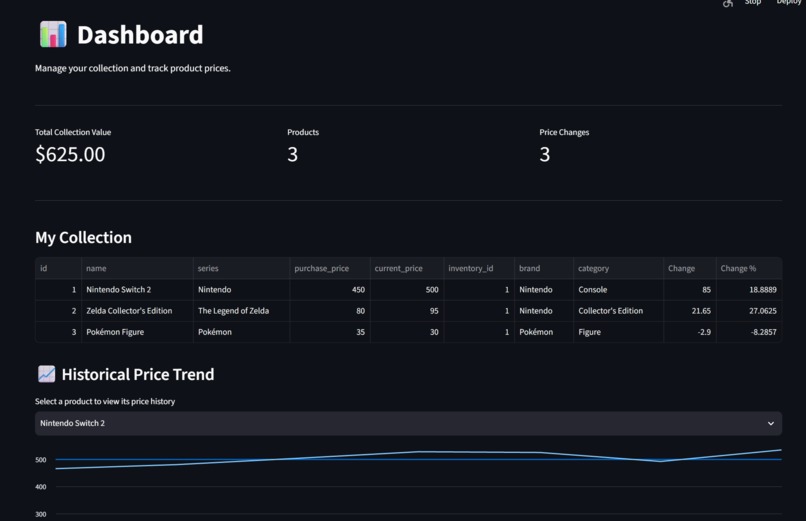Screen dimensions: 806x521
Task: Click the Price Changes metric label
Action: point(564,132)
